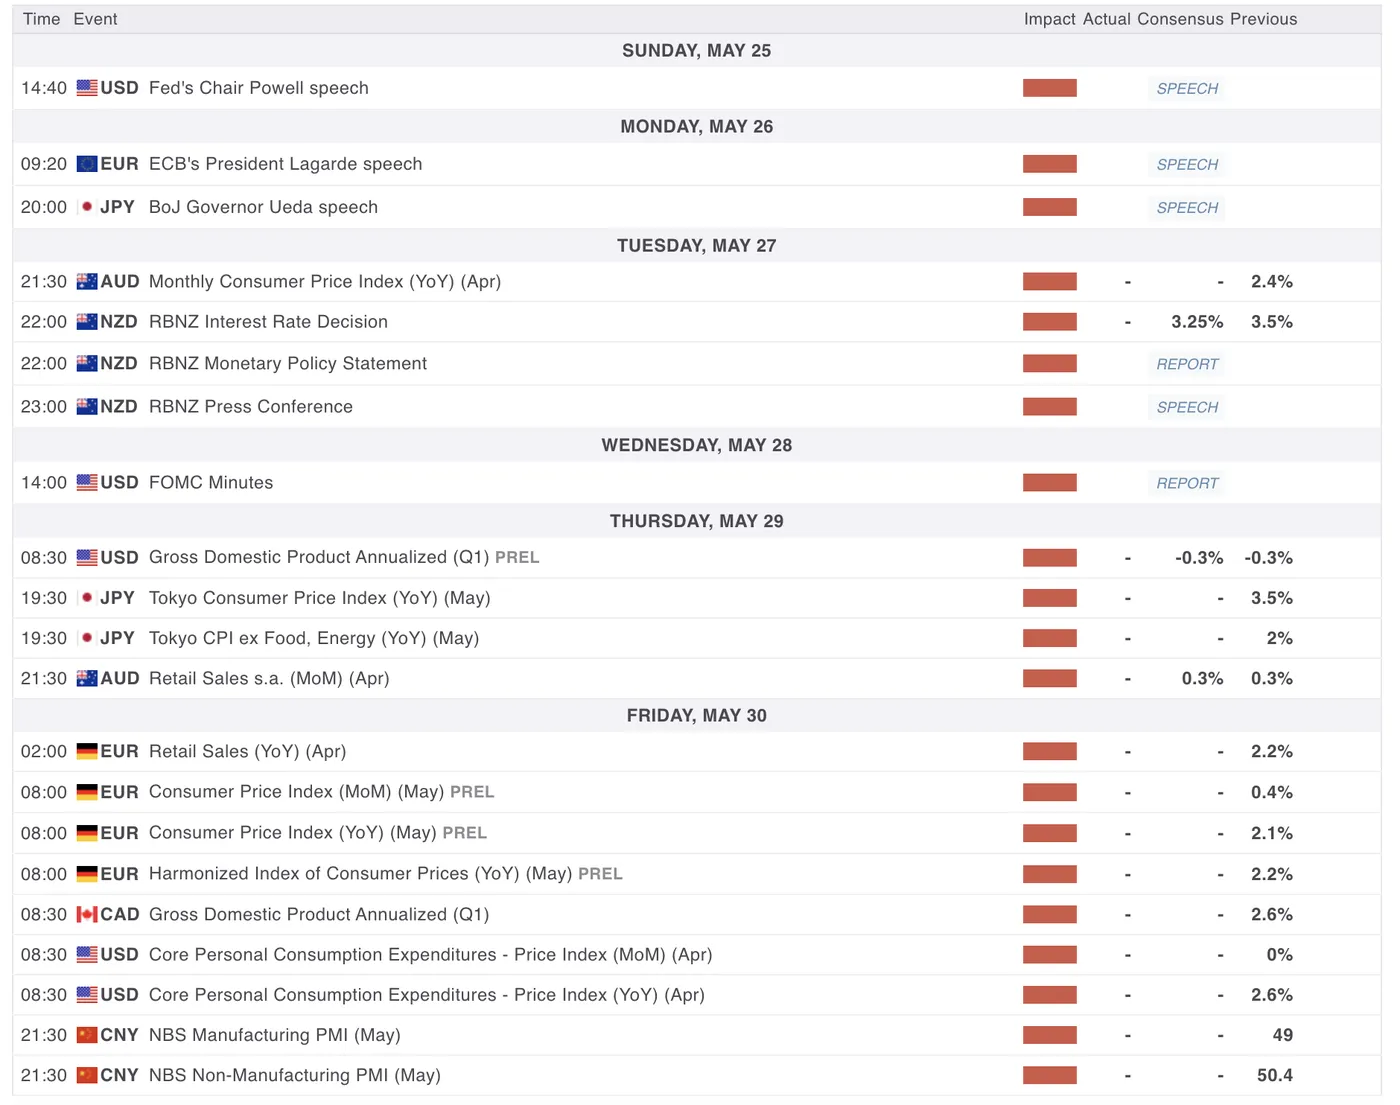
Task: Click Japan flag on Tokyo CPI ex Food, Energy row
Action: pyautogui.click(x=87, y=638)
